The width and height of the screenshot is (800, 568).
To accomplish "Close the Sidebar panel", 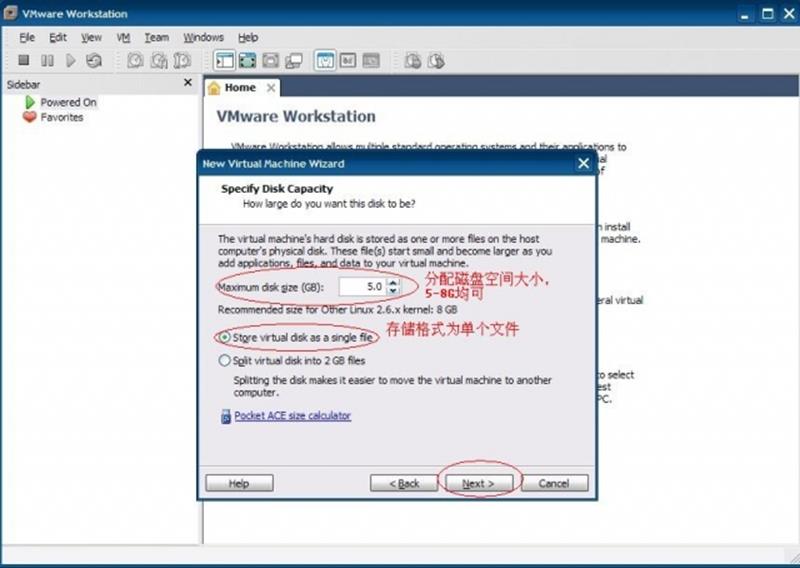I will 188,82.
